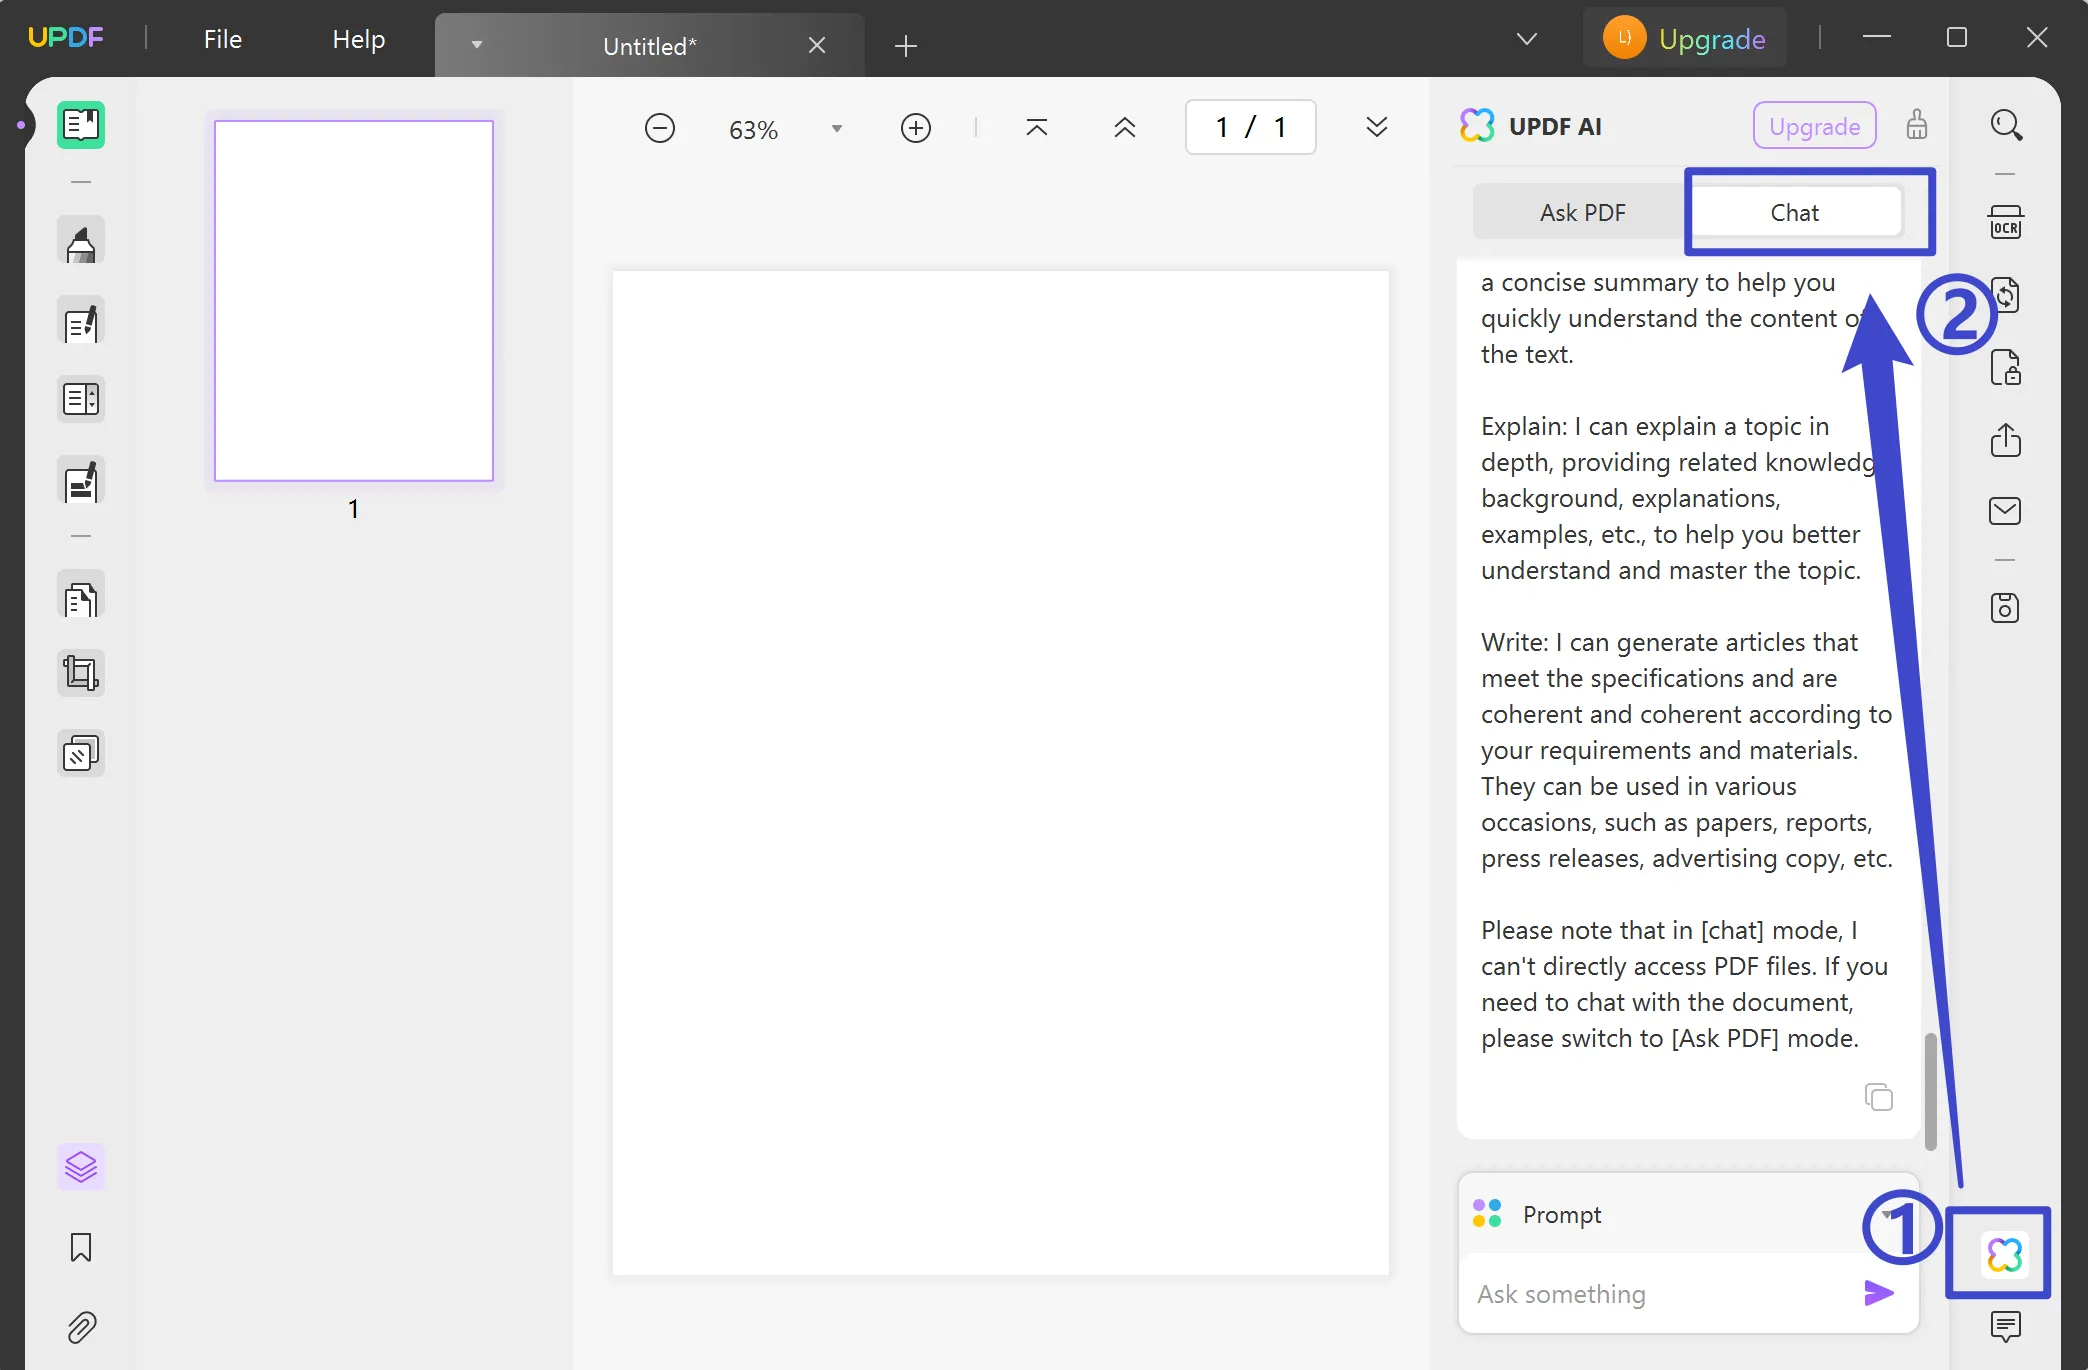The width and height of the screenshot is (2088, 1370).
Task: Open the Help menu
Action: [x=357, y=39]
